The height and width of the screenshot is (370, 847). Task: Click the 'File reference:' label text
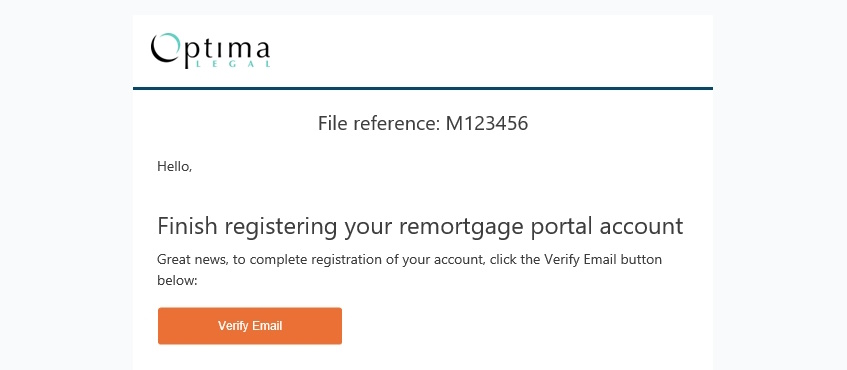[379, 124]
